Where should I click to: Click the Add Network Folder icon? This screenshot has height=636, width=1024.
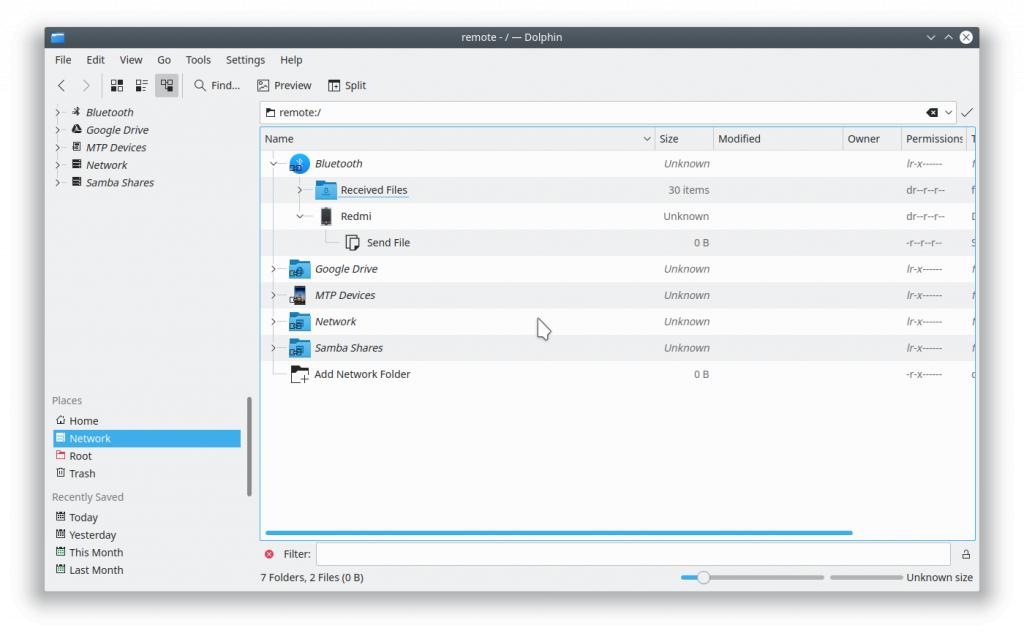(299, 374)
